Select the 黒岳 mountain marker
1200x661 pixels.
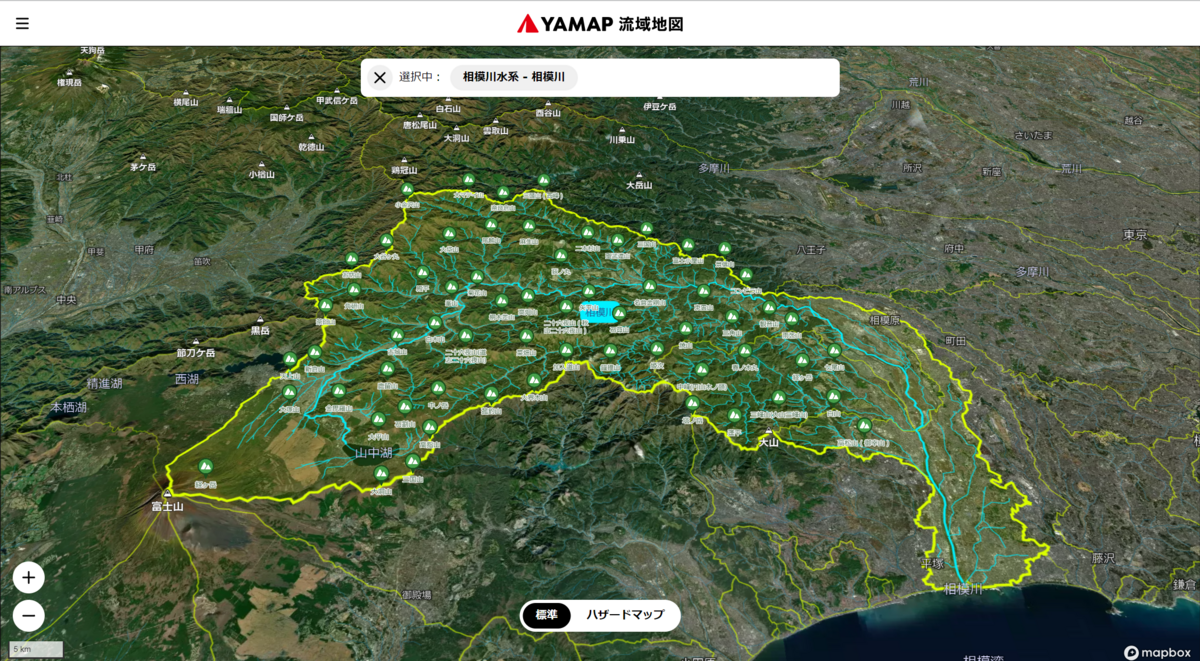(x=260, y=325)
